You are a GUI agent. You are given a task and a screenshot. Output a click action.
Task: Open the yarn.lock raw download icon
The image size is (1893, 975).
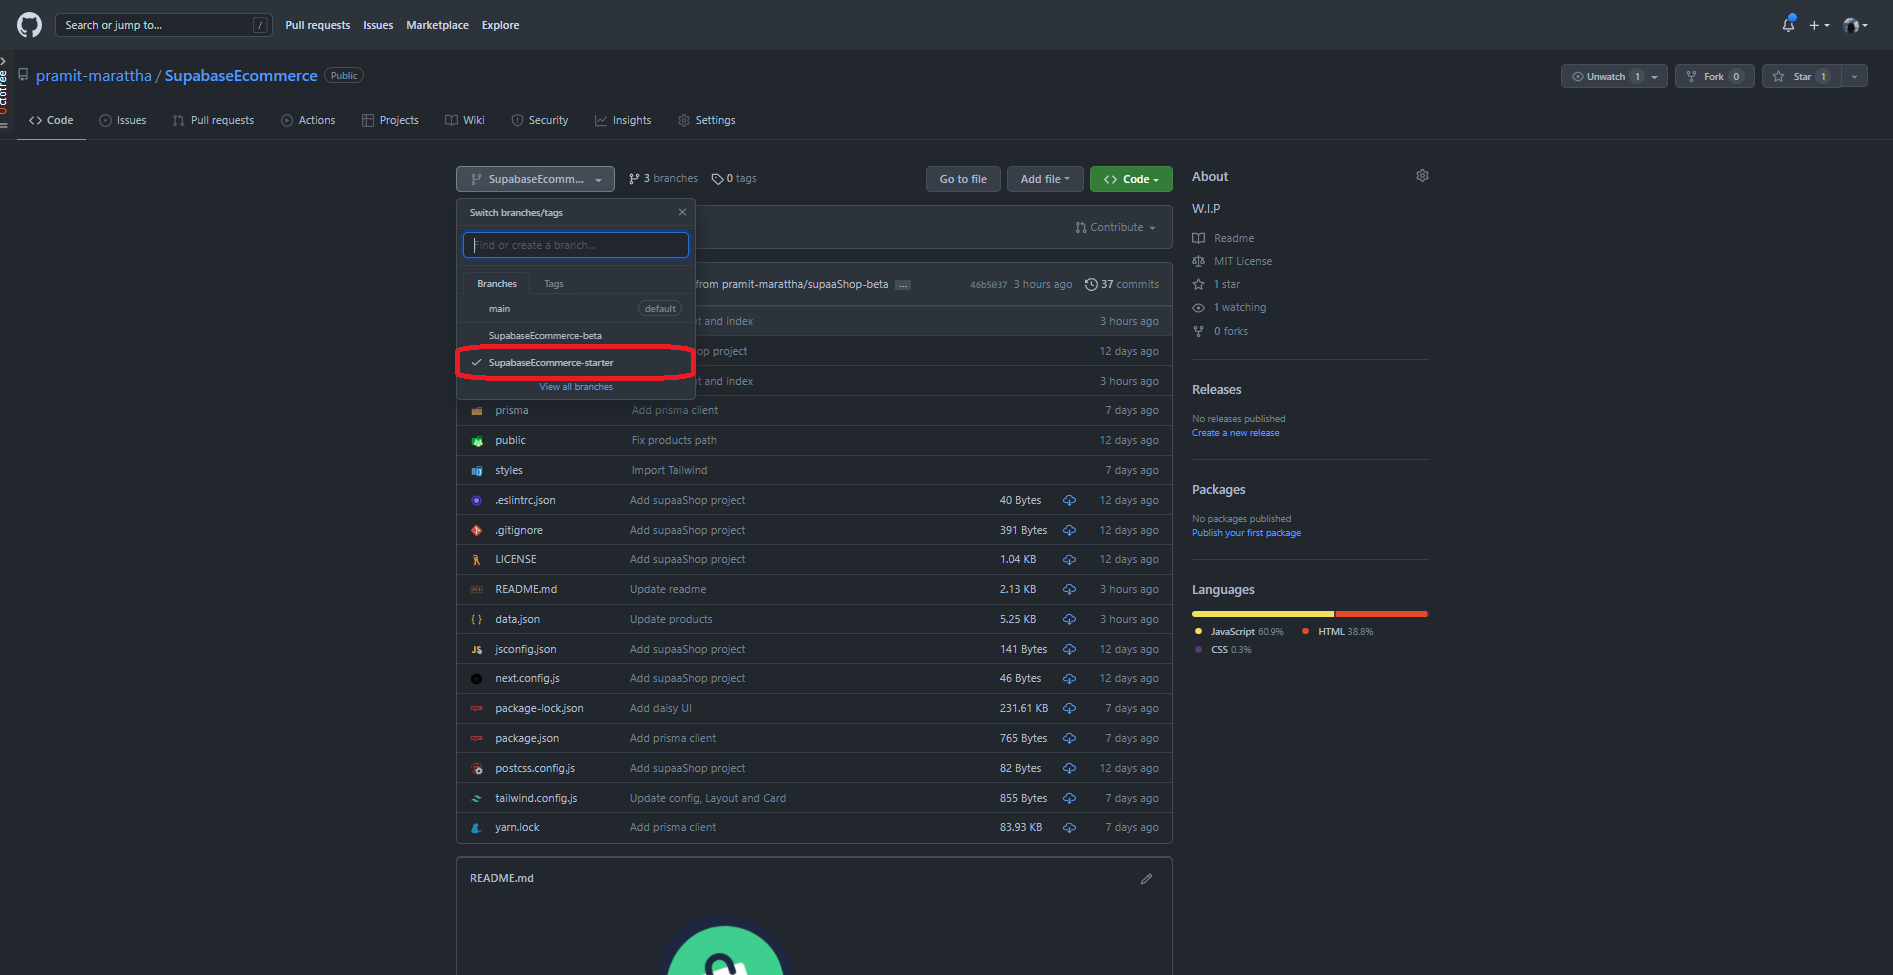pyautogui.click(x=1069, y=827)
